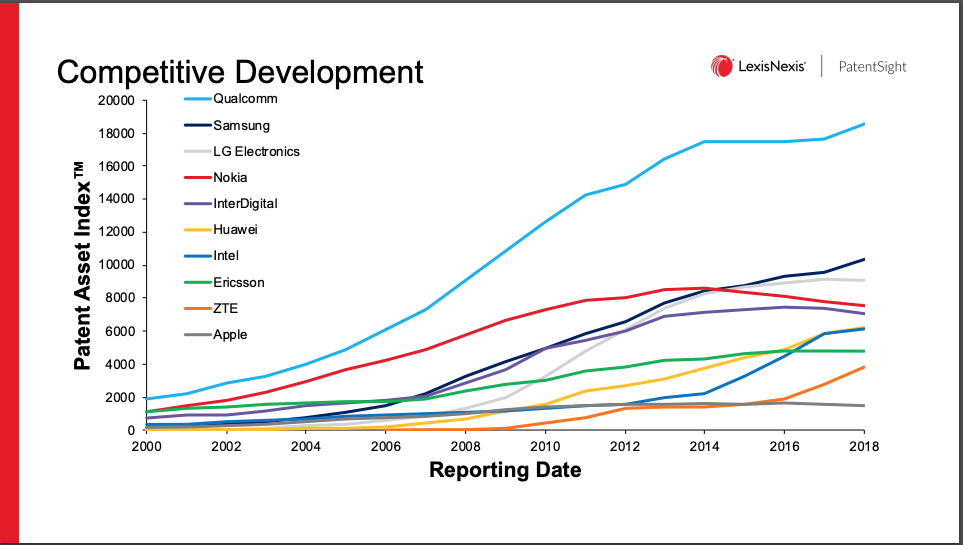Click the yellow Huawei legend swatch
Viewport: 963px width, 545px height.
(x=197, y=230)
